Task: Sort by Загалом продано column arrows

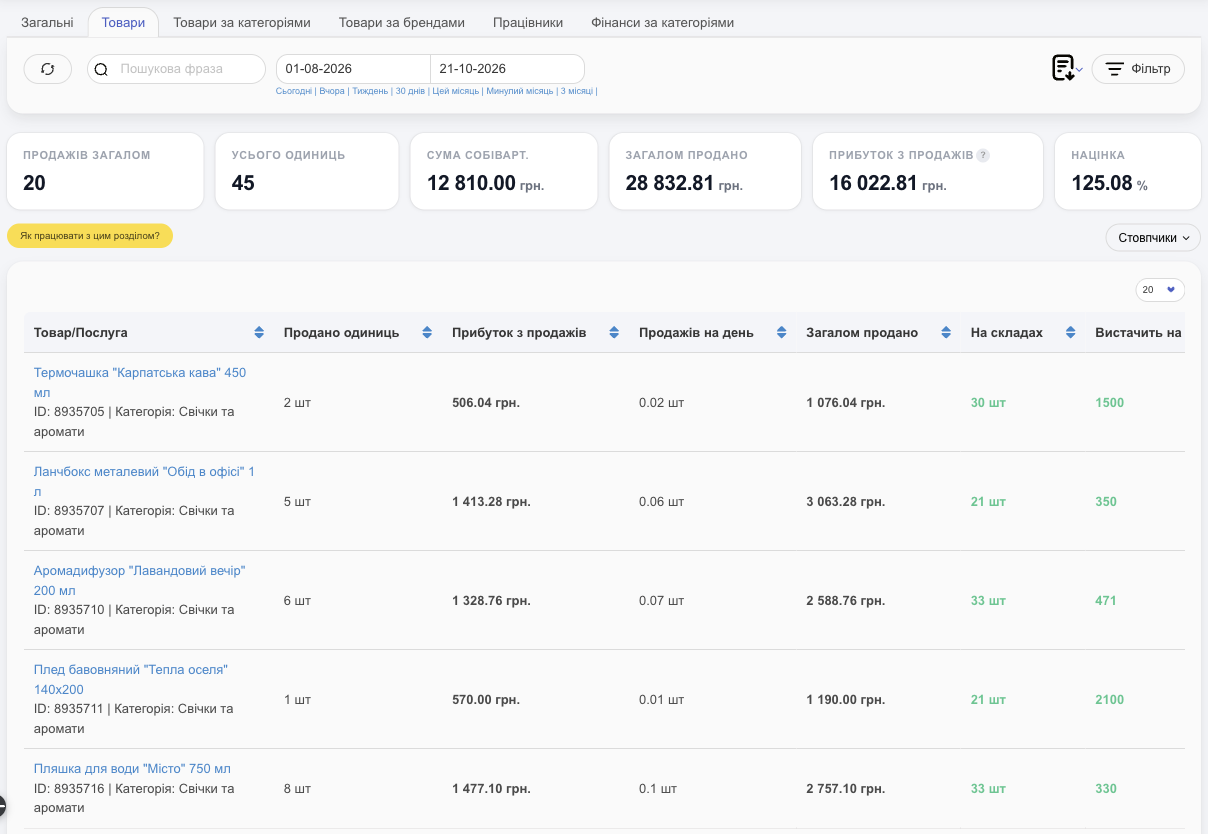Action: click(946, 333)
